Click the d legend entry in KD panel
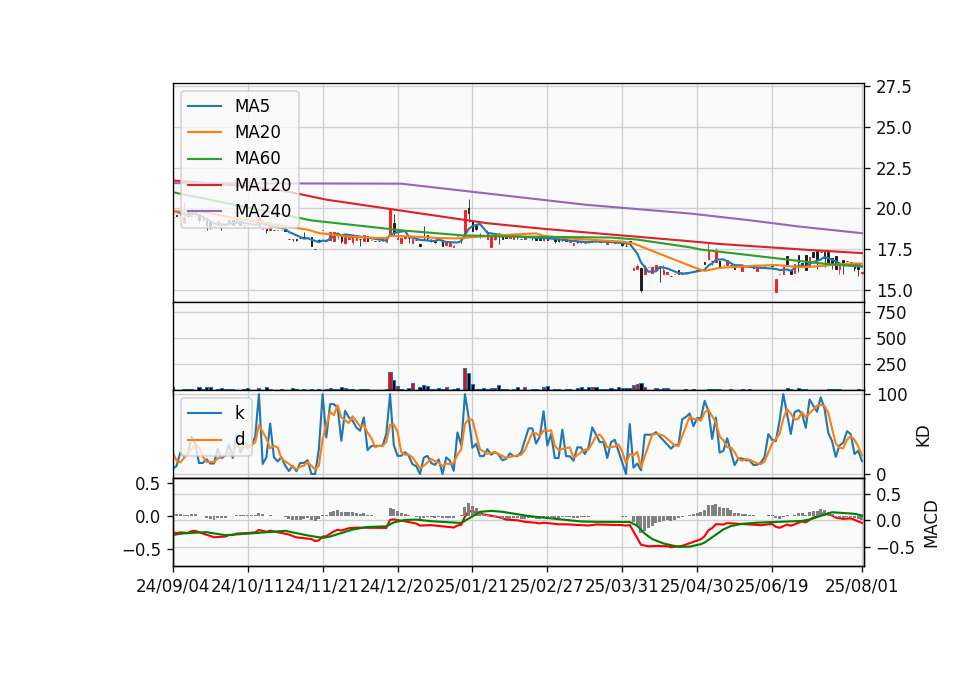 click(x=239, y=438)
